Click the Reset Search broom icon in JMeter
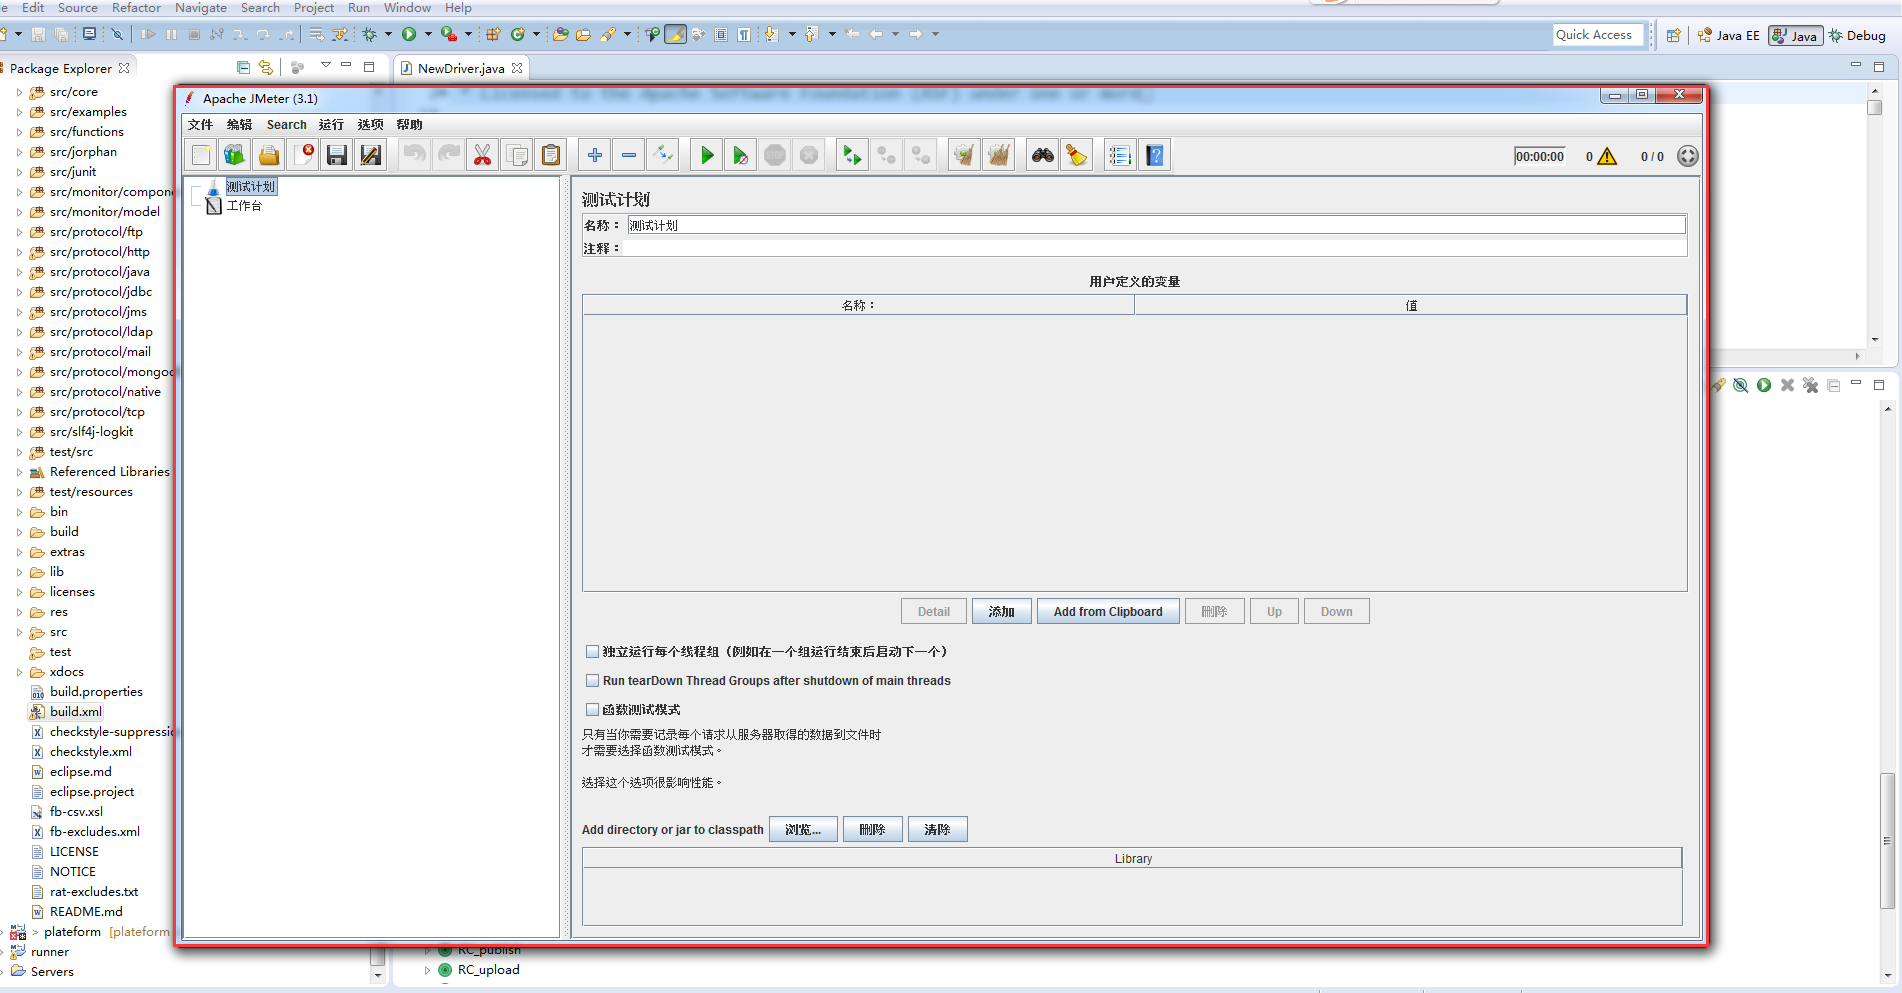 pos(1077,155)
